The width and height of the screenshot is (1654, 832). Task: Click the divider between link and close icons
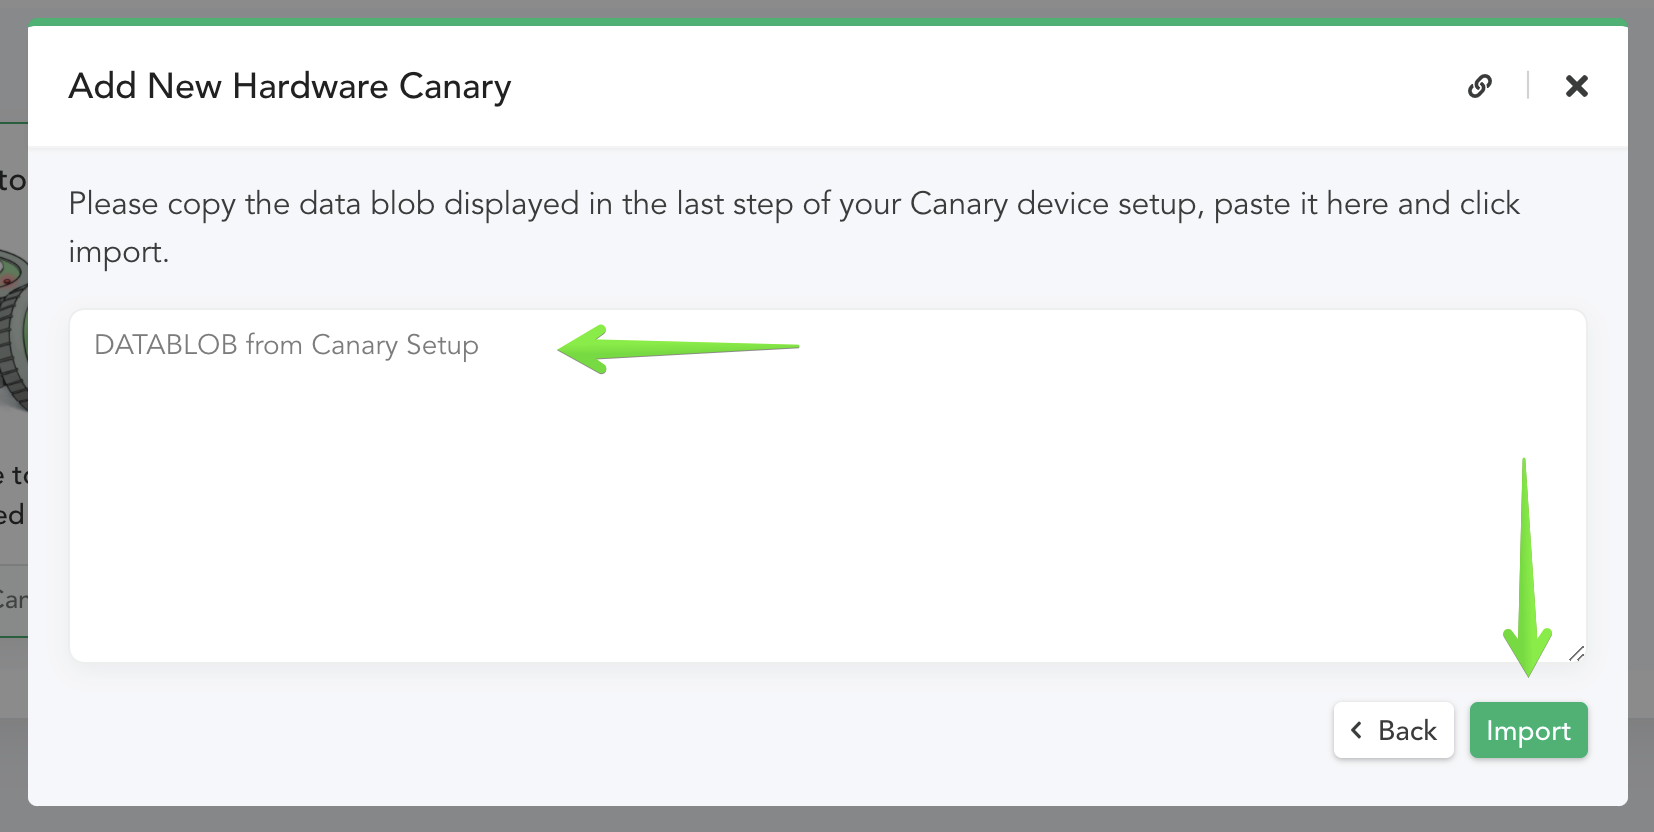pyautogui.click(x=1528, y=86)
